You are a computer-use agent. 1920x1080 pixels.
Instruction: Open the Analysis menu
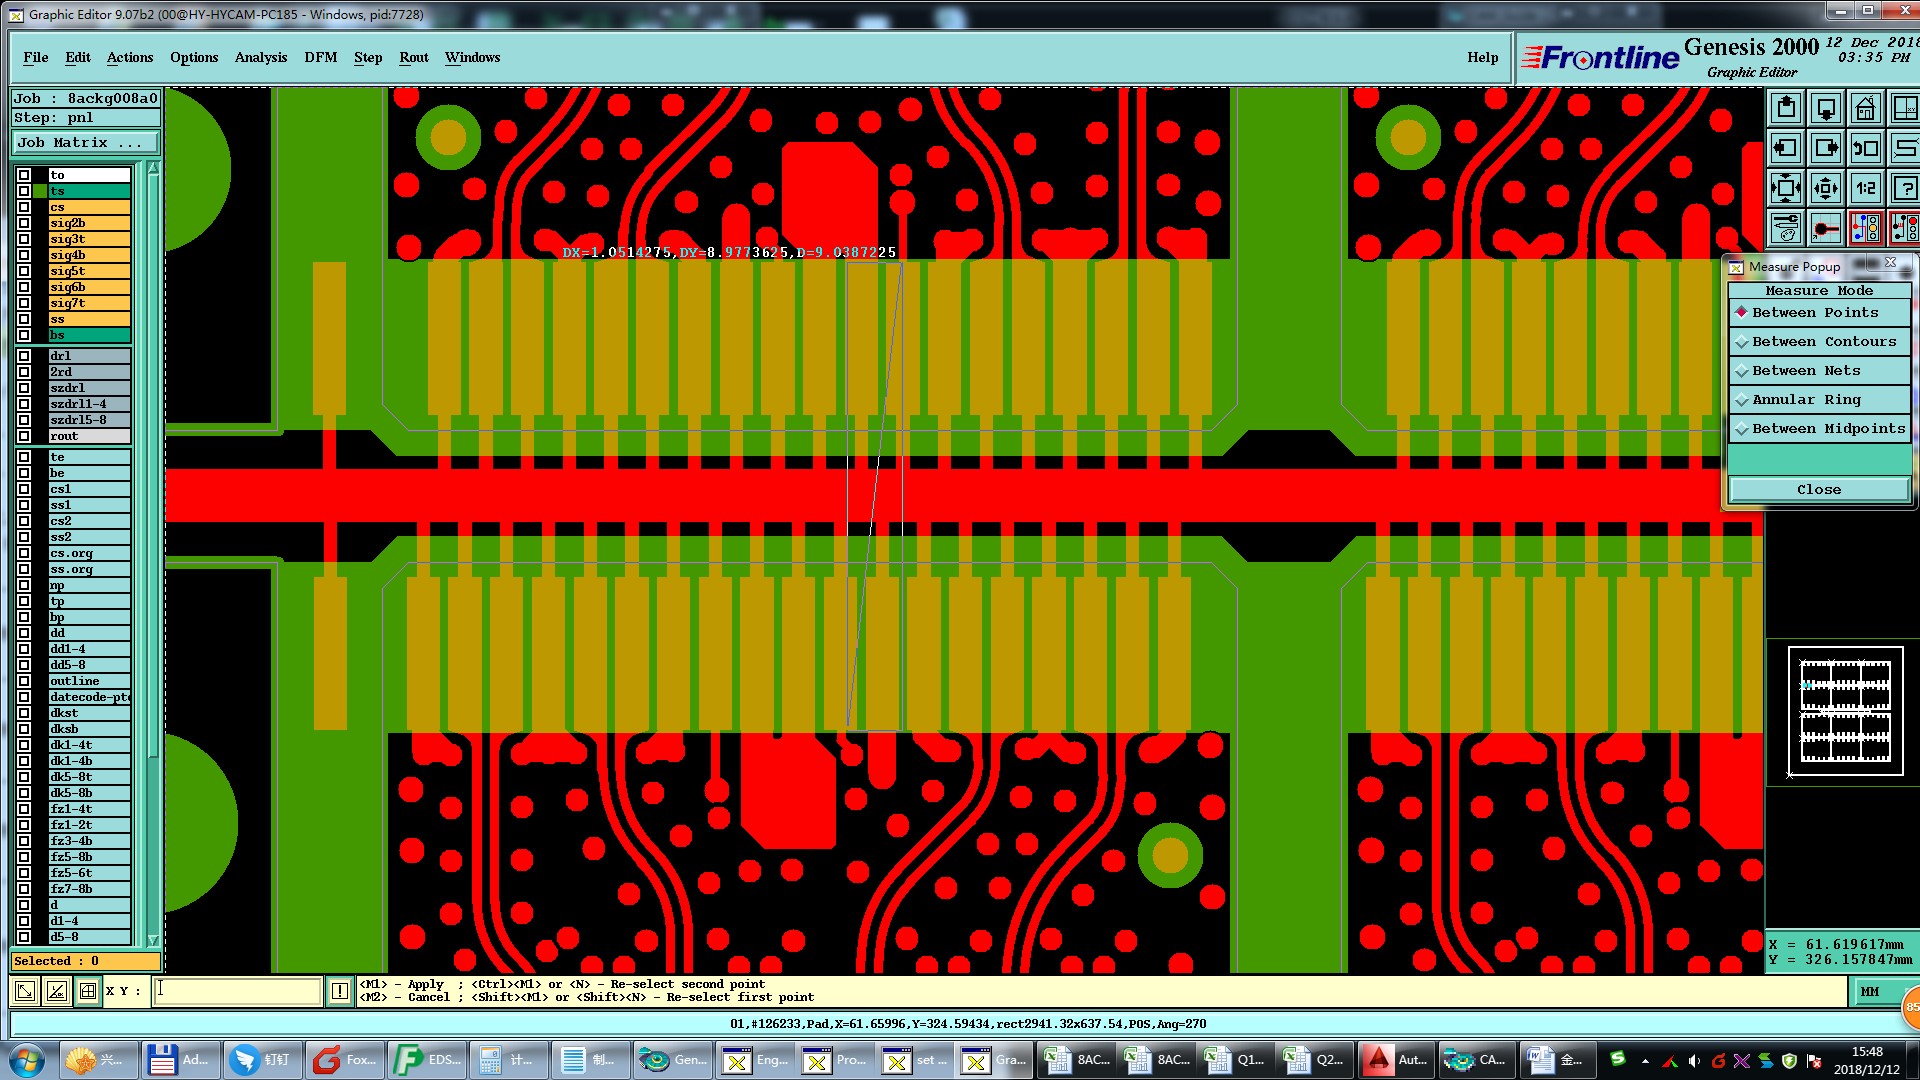(260, 58)
